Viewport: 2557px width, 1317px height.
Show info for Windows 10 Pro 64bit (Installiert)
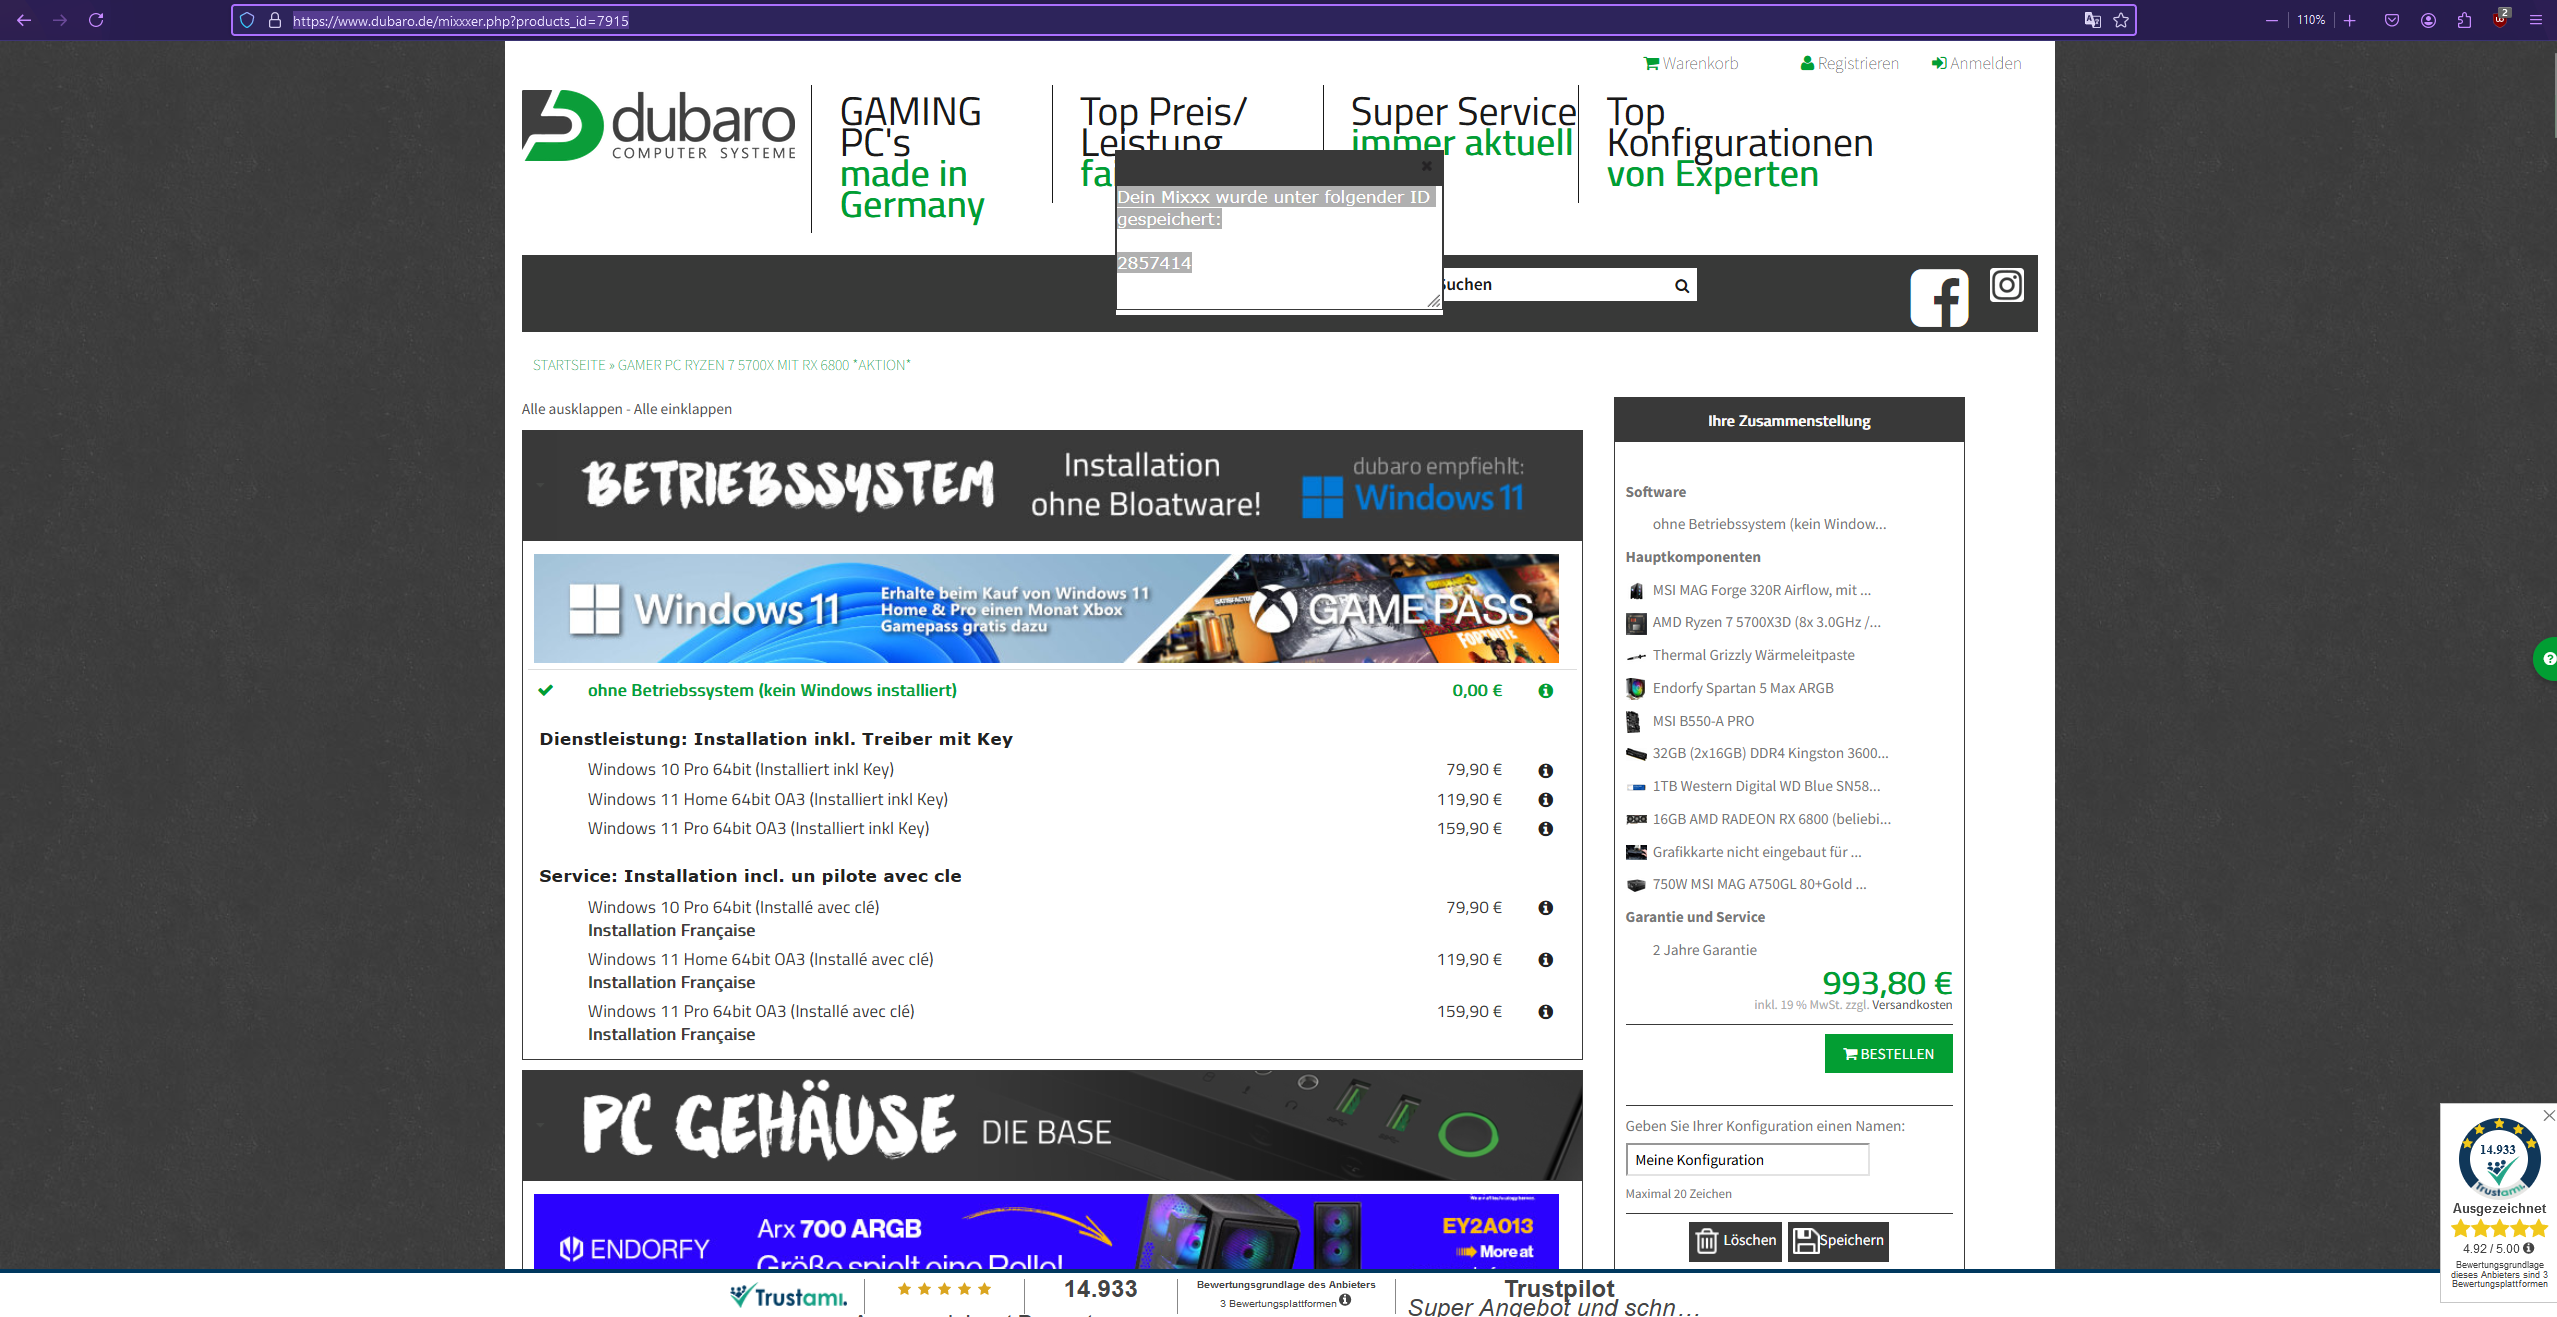pos(1545,770)
